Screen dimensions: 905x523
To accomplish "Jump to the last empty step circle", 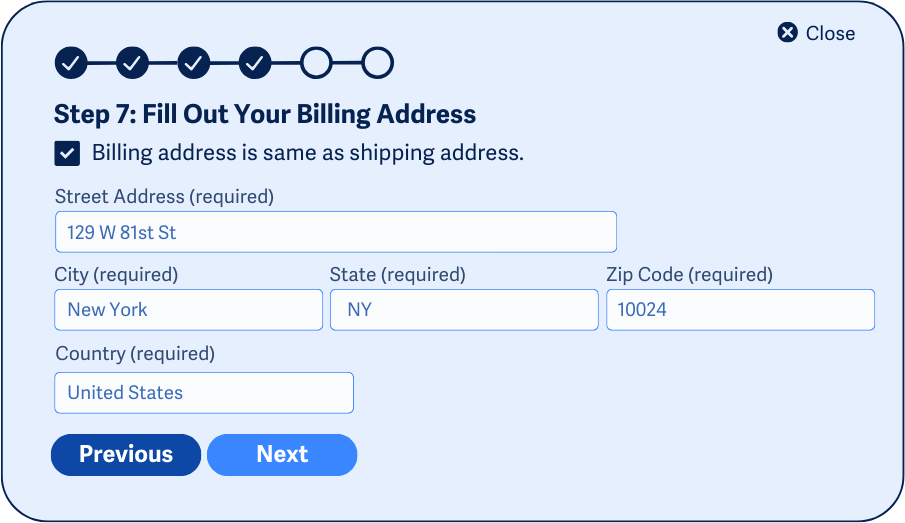I will pyautogui.click(x=377, y=63).
